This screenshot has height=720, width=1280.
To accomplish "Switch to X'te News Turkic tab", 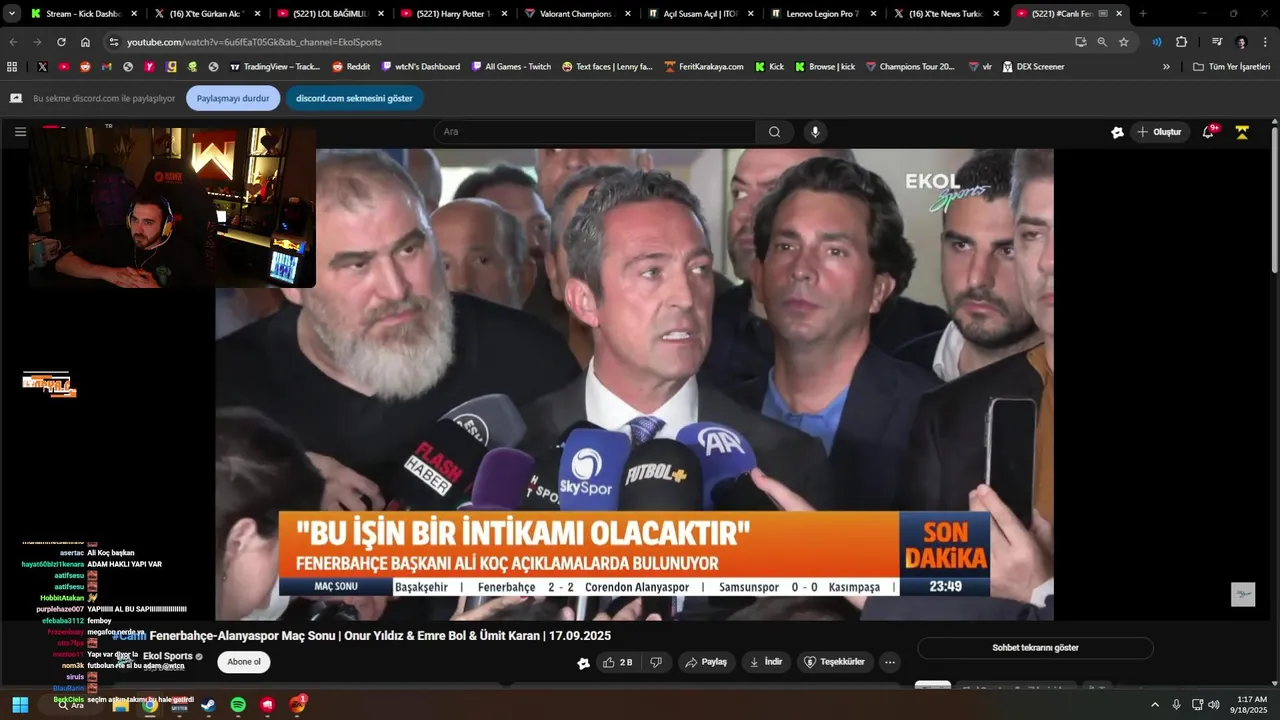I will [x=948, y=14].
